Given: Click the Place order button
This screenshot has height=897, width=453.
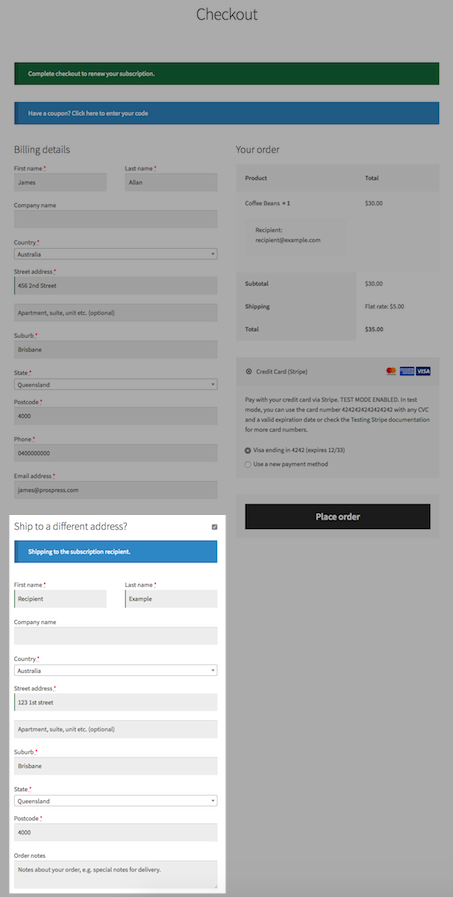Looking at the screenshot, I should click(x=337, y=517).
